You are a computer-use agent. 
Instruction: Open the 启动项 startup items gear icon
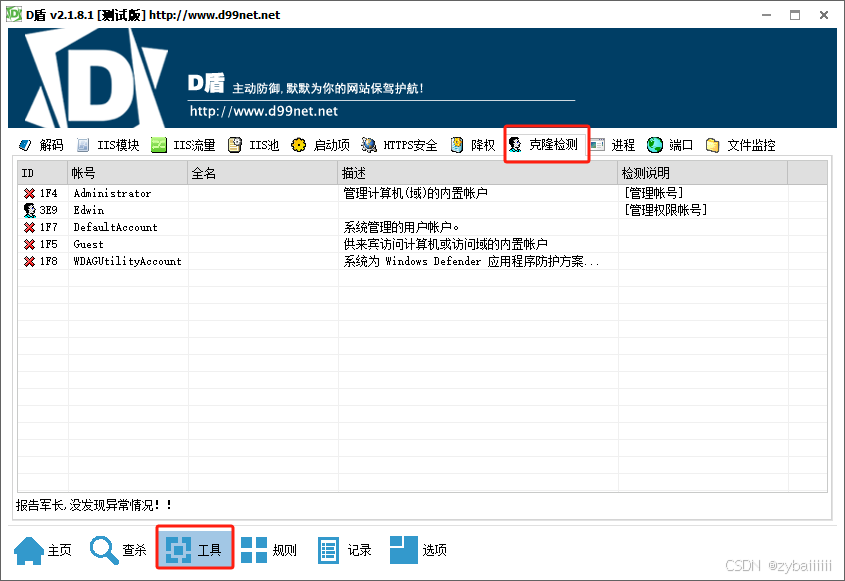point(298,145)
